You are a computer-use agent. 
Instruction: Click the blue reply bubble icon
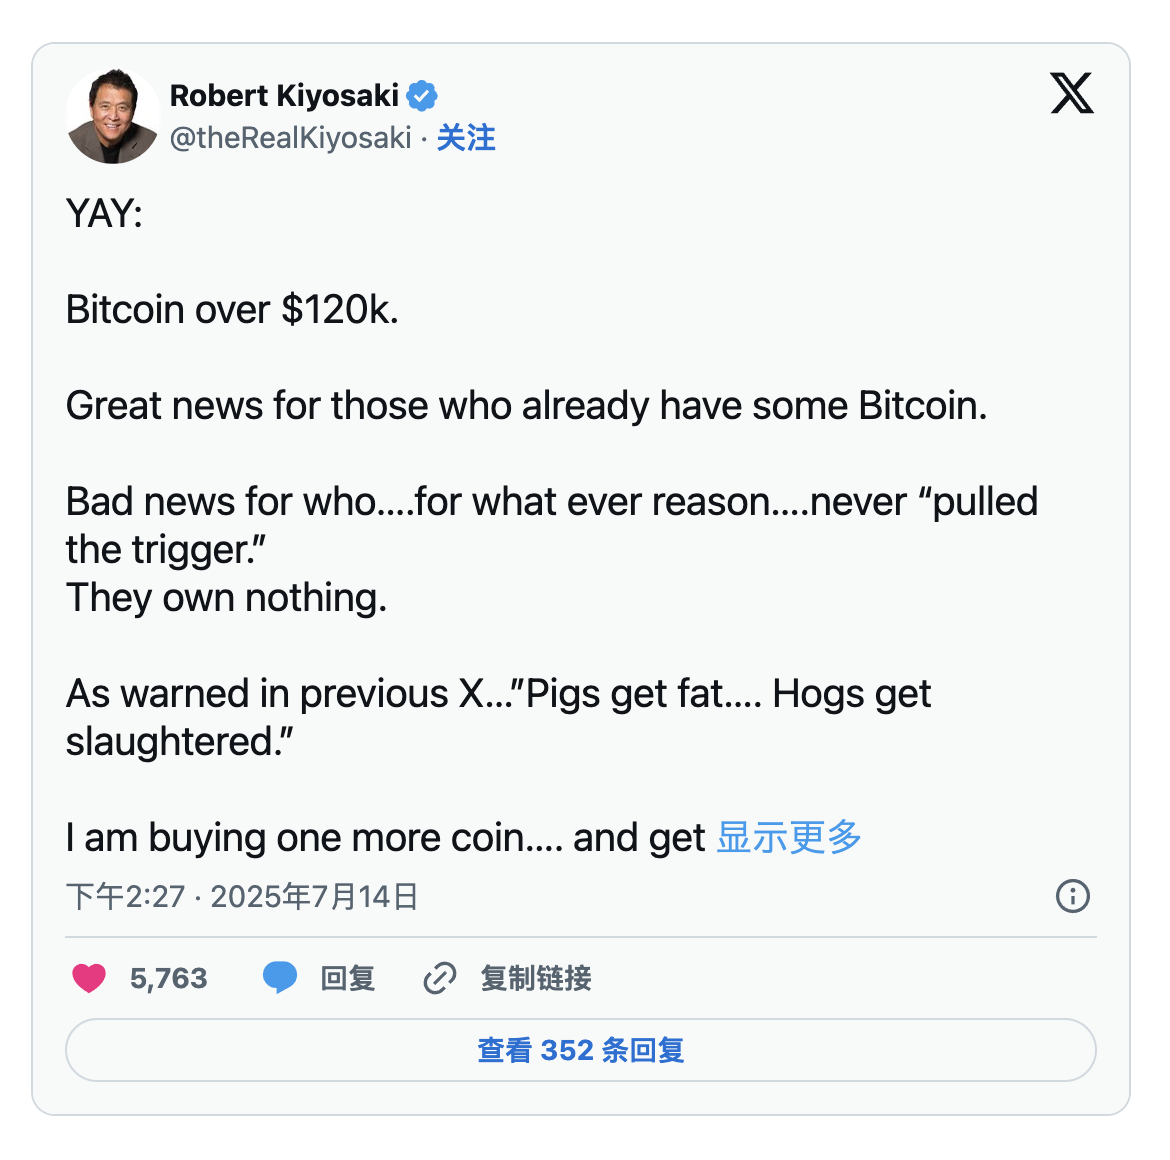280,977
